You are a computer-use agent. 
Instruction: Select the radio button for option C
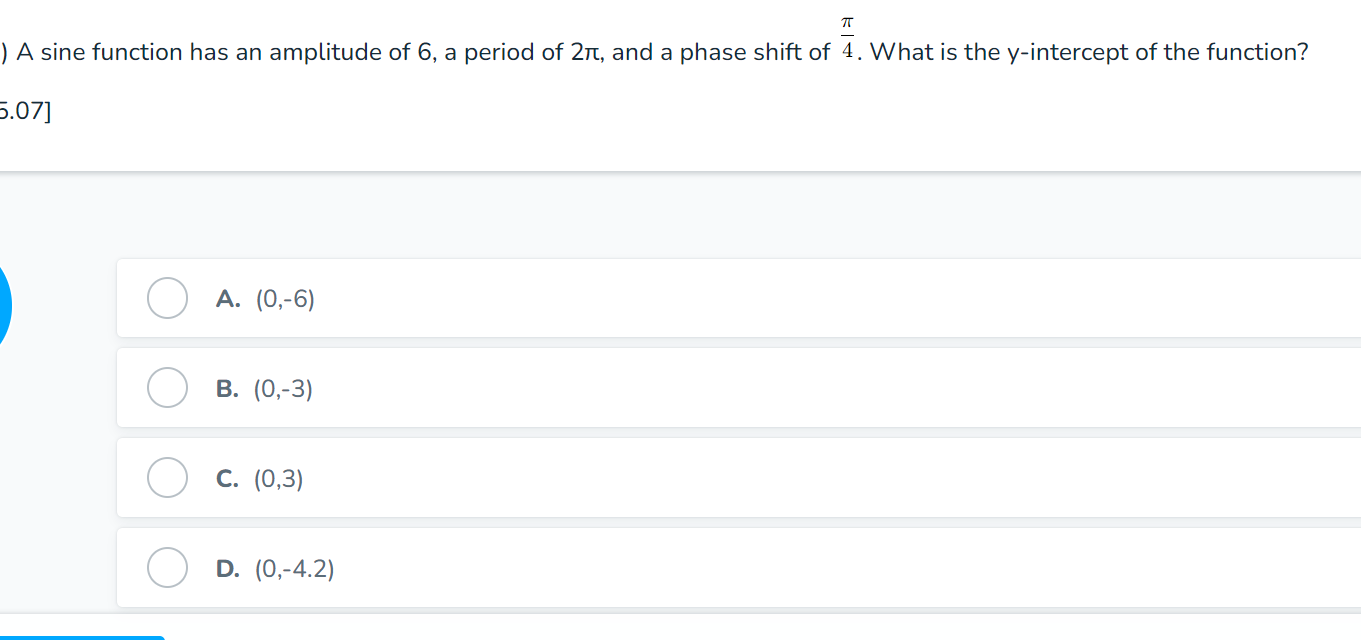[167, 478]
